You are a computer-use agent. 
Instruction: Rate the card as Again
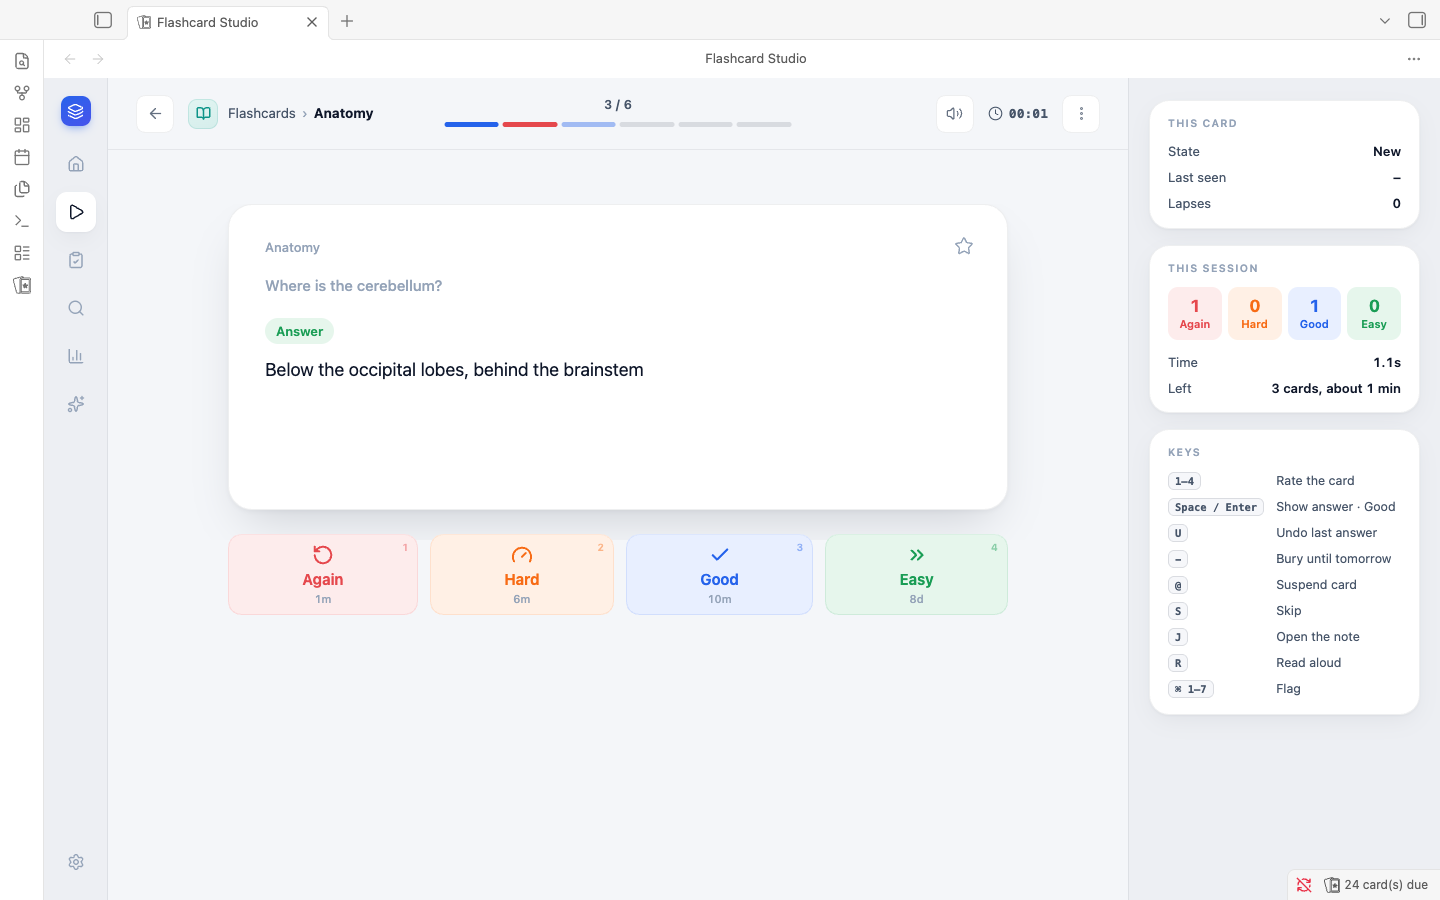[x=323, y=574]
